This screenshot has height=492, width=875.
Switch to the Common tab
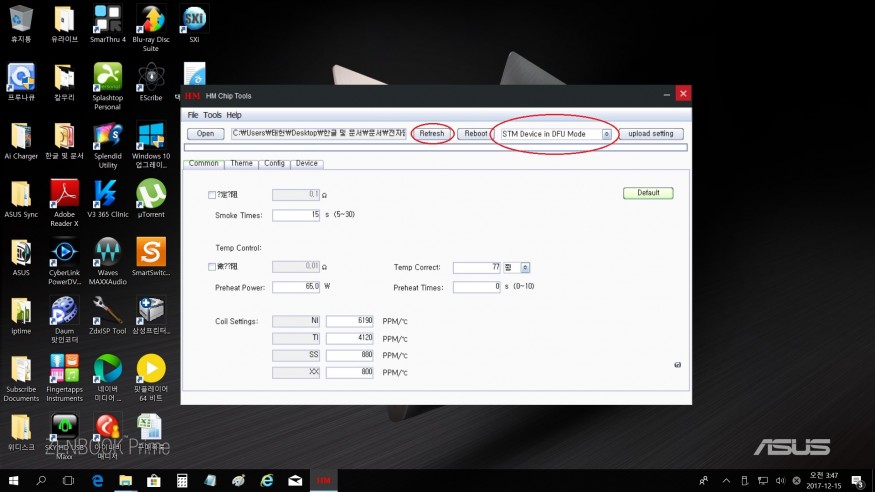[x=203, y=163]
